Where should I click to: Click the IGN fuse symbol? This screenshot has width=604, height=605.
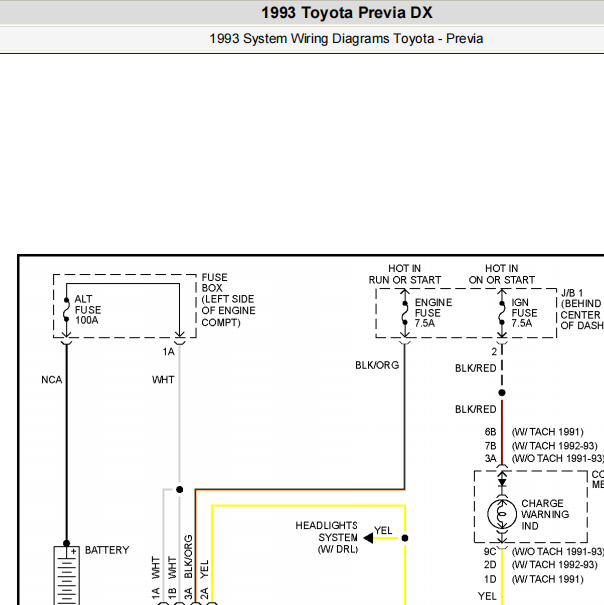502,313
